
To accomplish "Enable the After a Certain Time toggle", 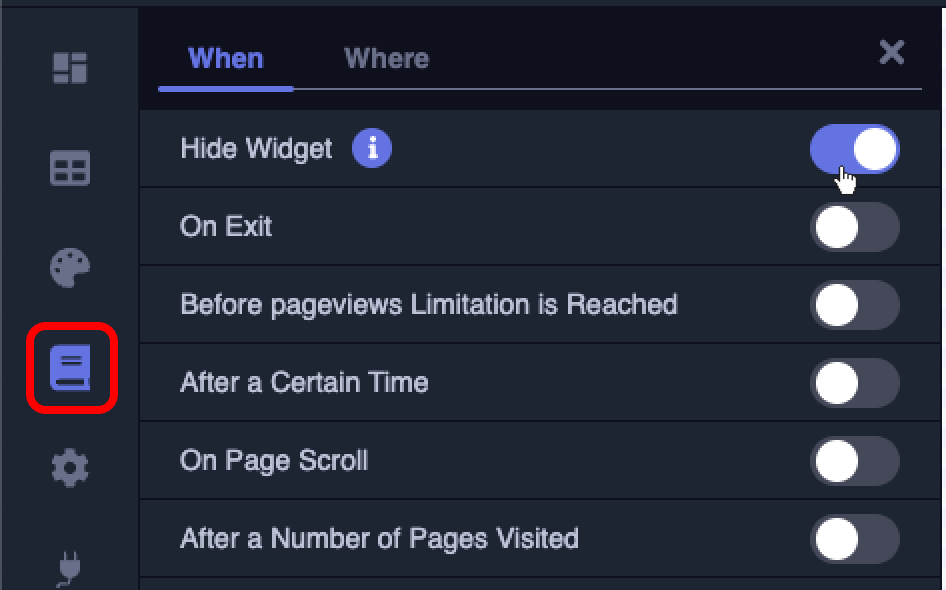I will pyautogui.click(x=854, y=383).
